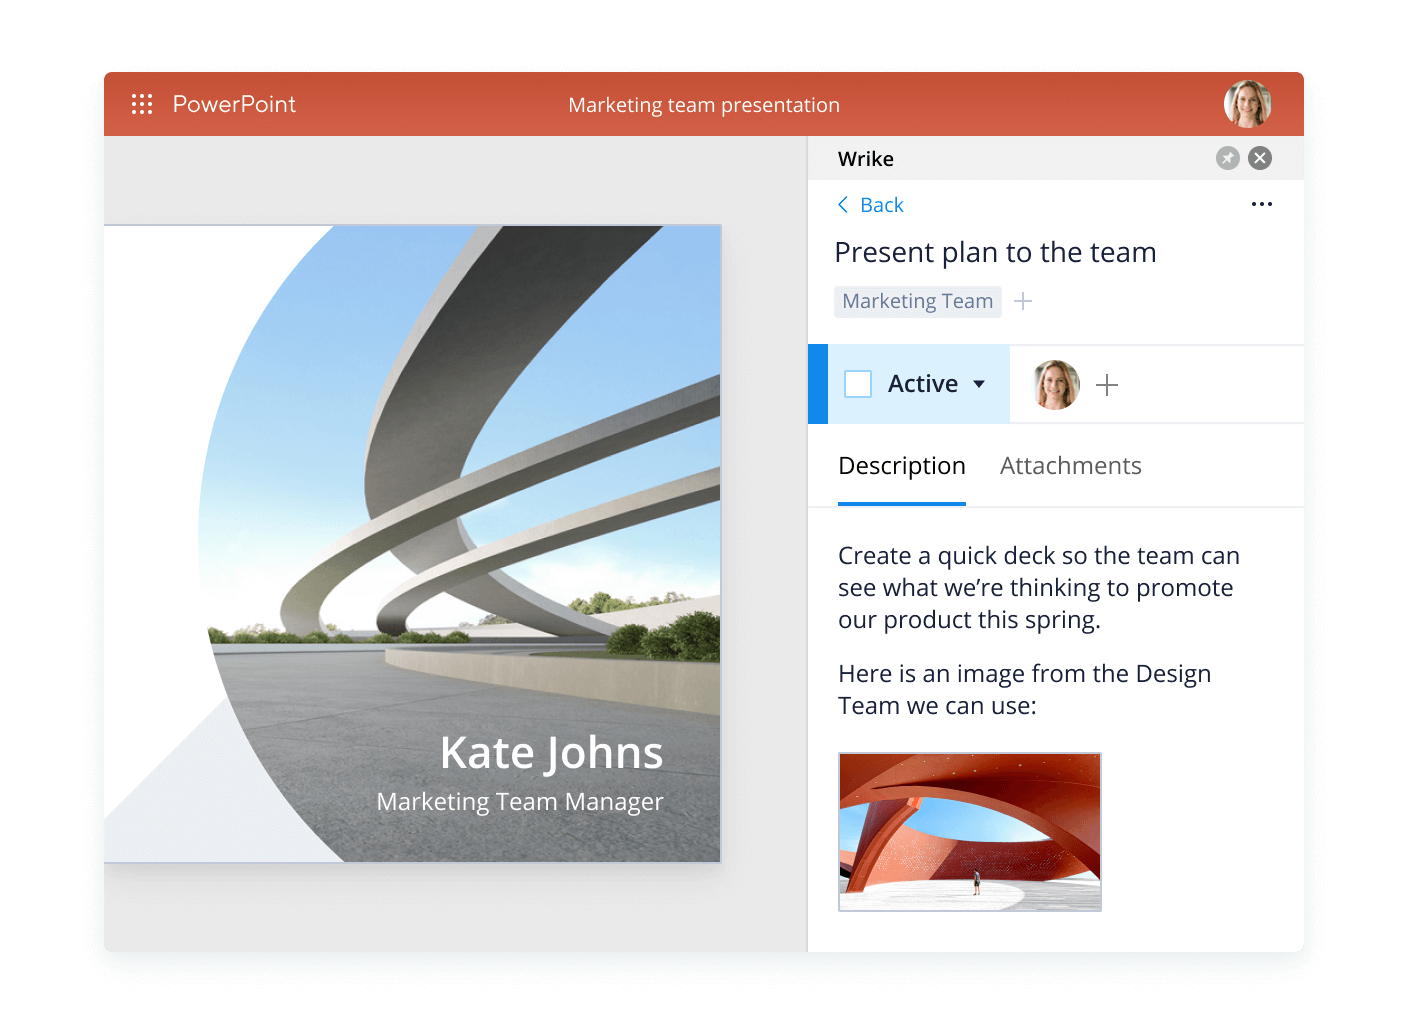Select the Marketing Team Manager subtitle text
This screenshot has height=1024, width=1408.
click(x=519, y=802)
